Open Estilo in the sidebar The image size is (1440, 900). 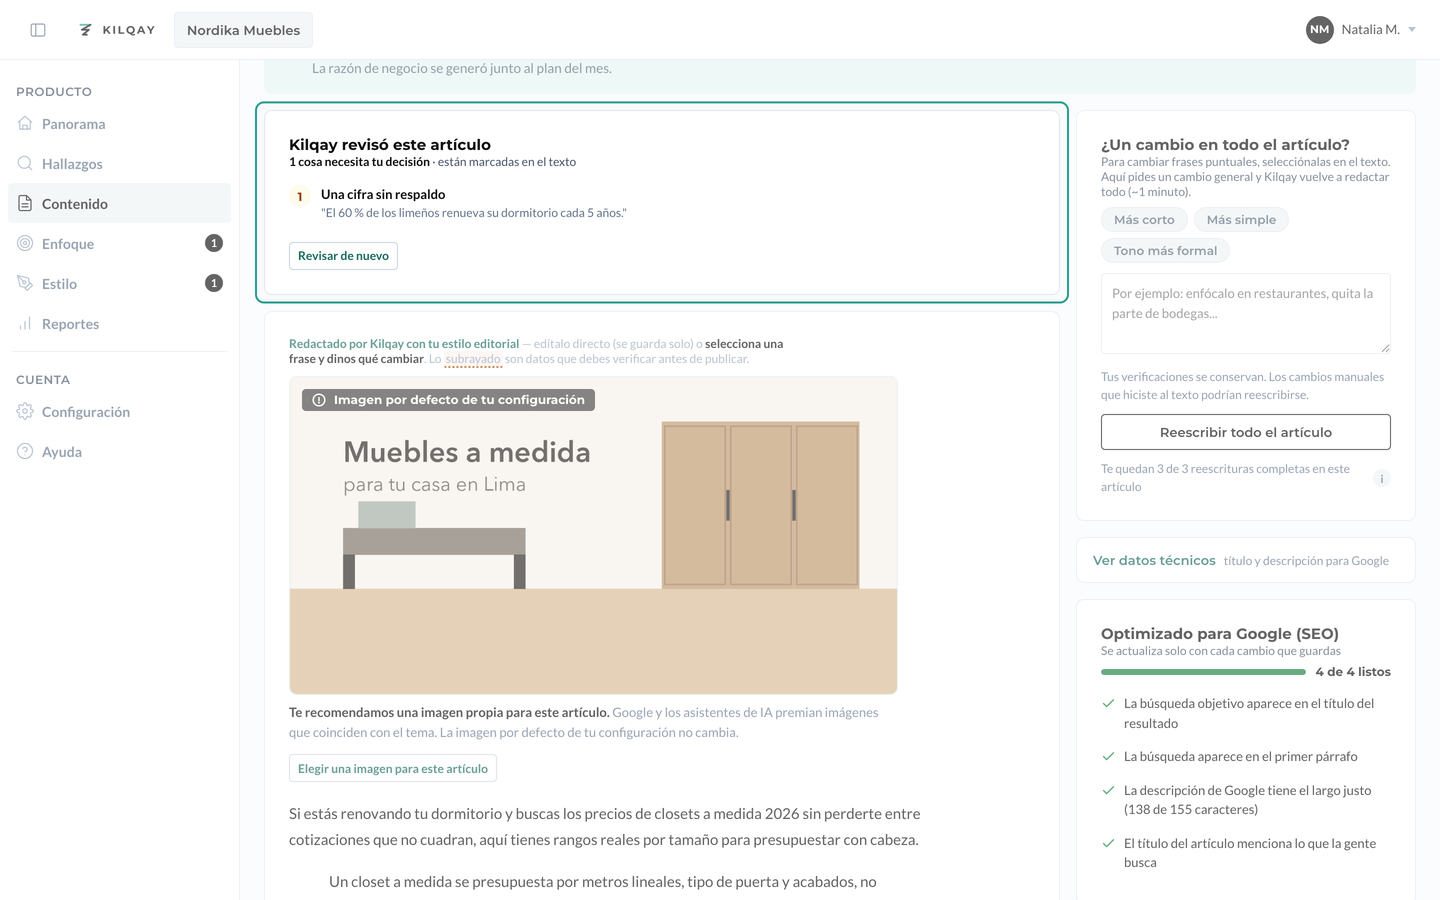119,284
